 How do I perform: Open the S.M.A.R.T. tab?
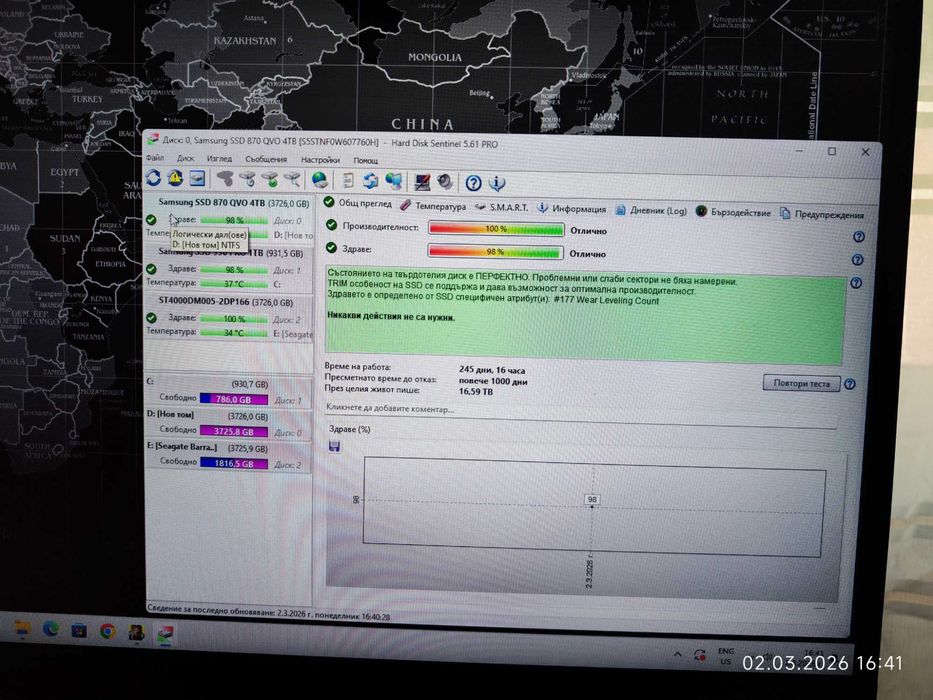tap(502, 207)
